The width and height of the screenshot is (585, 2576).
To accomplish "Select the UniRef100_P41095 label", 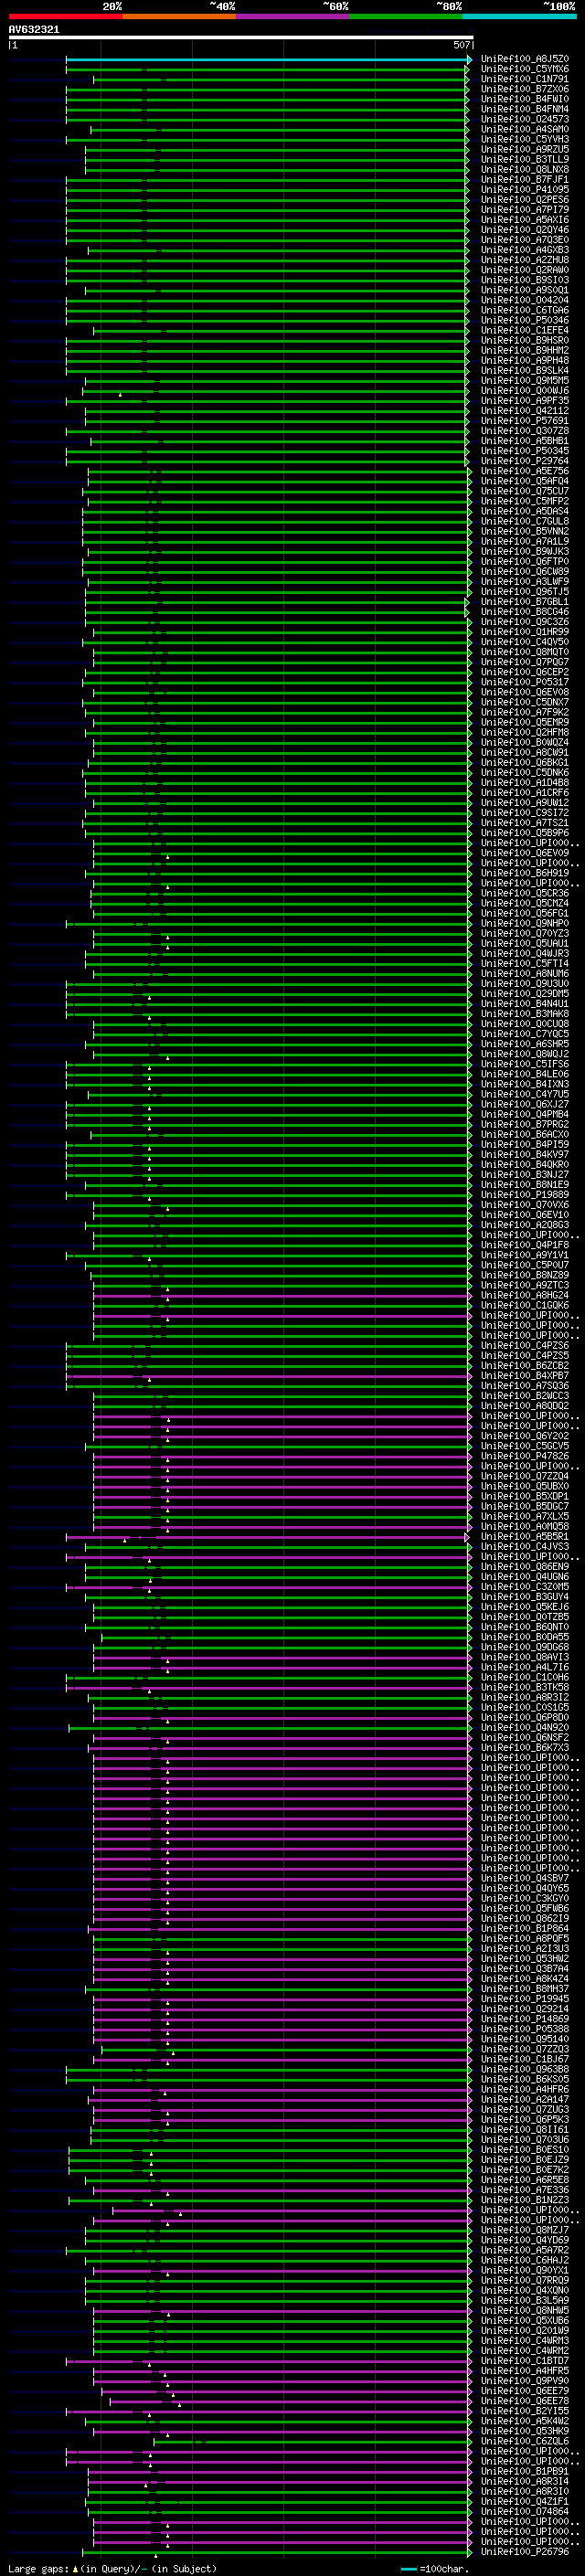I will point(525,189).
